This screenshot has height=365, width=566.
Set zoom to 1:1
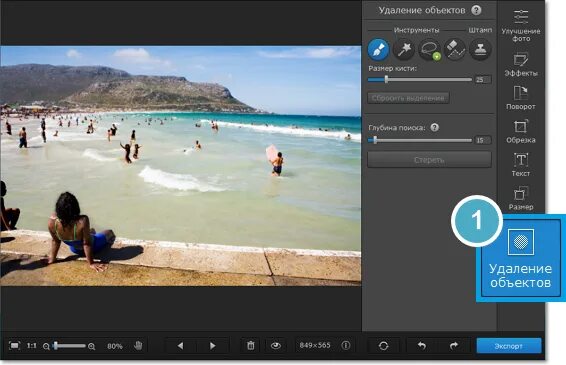click(32, 346)
